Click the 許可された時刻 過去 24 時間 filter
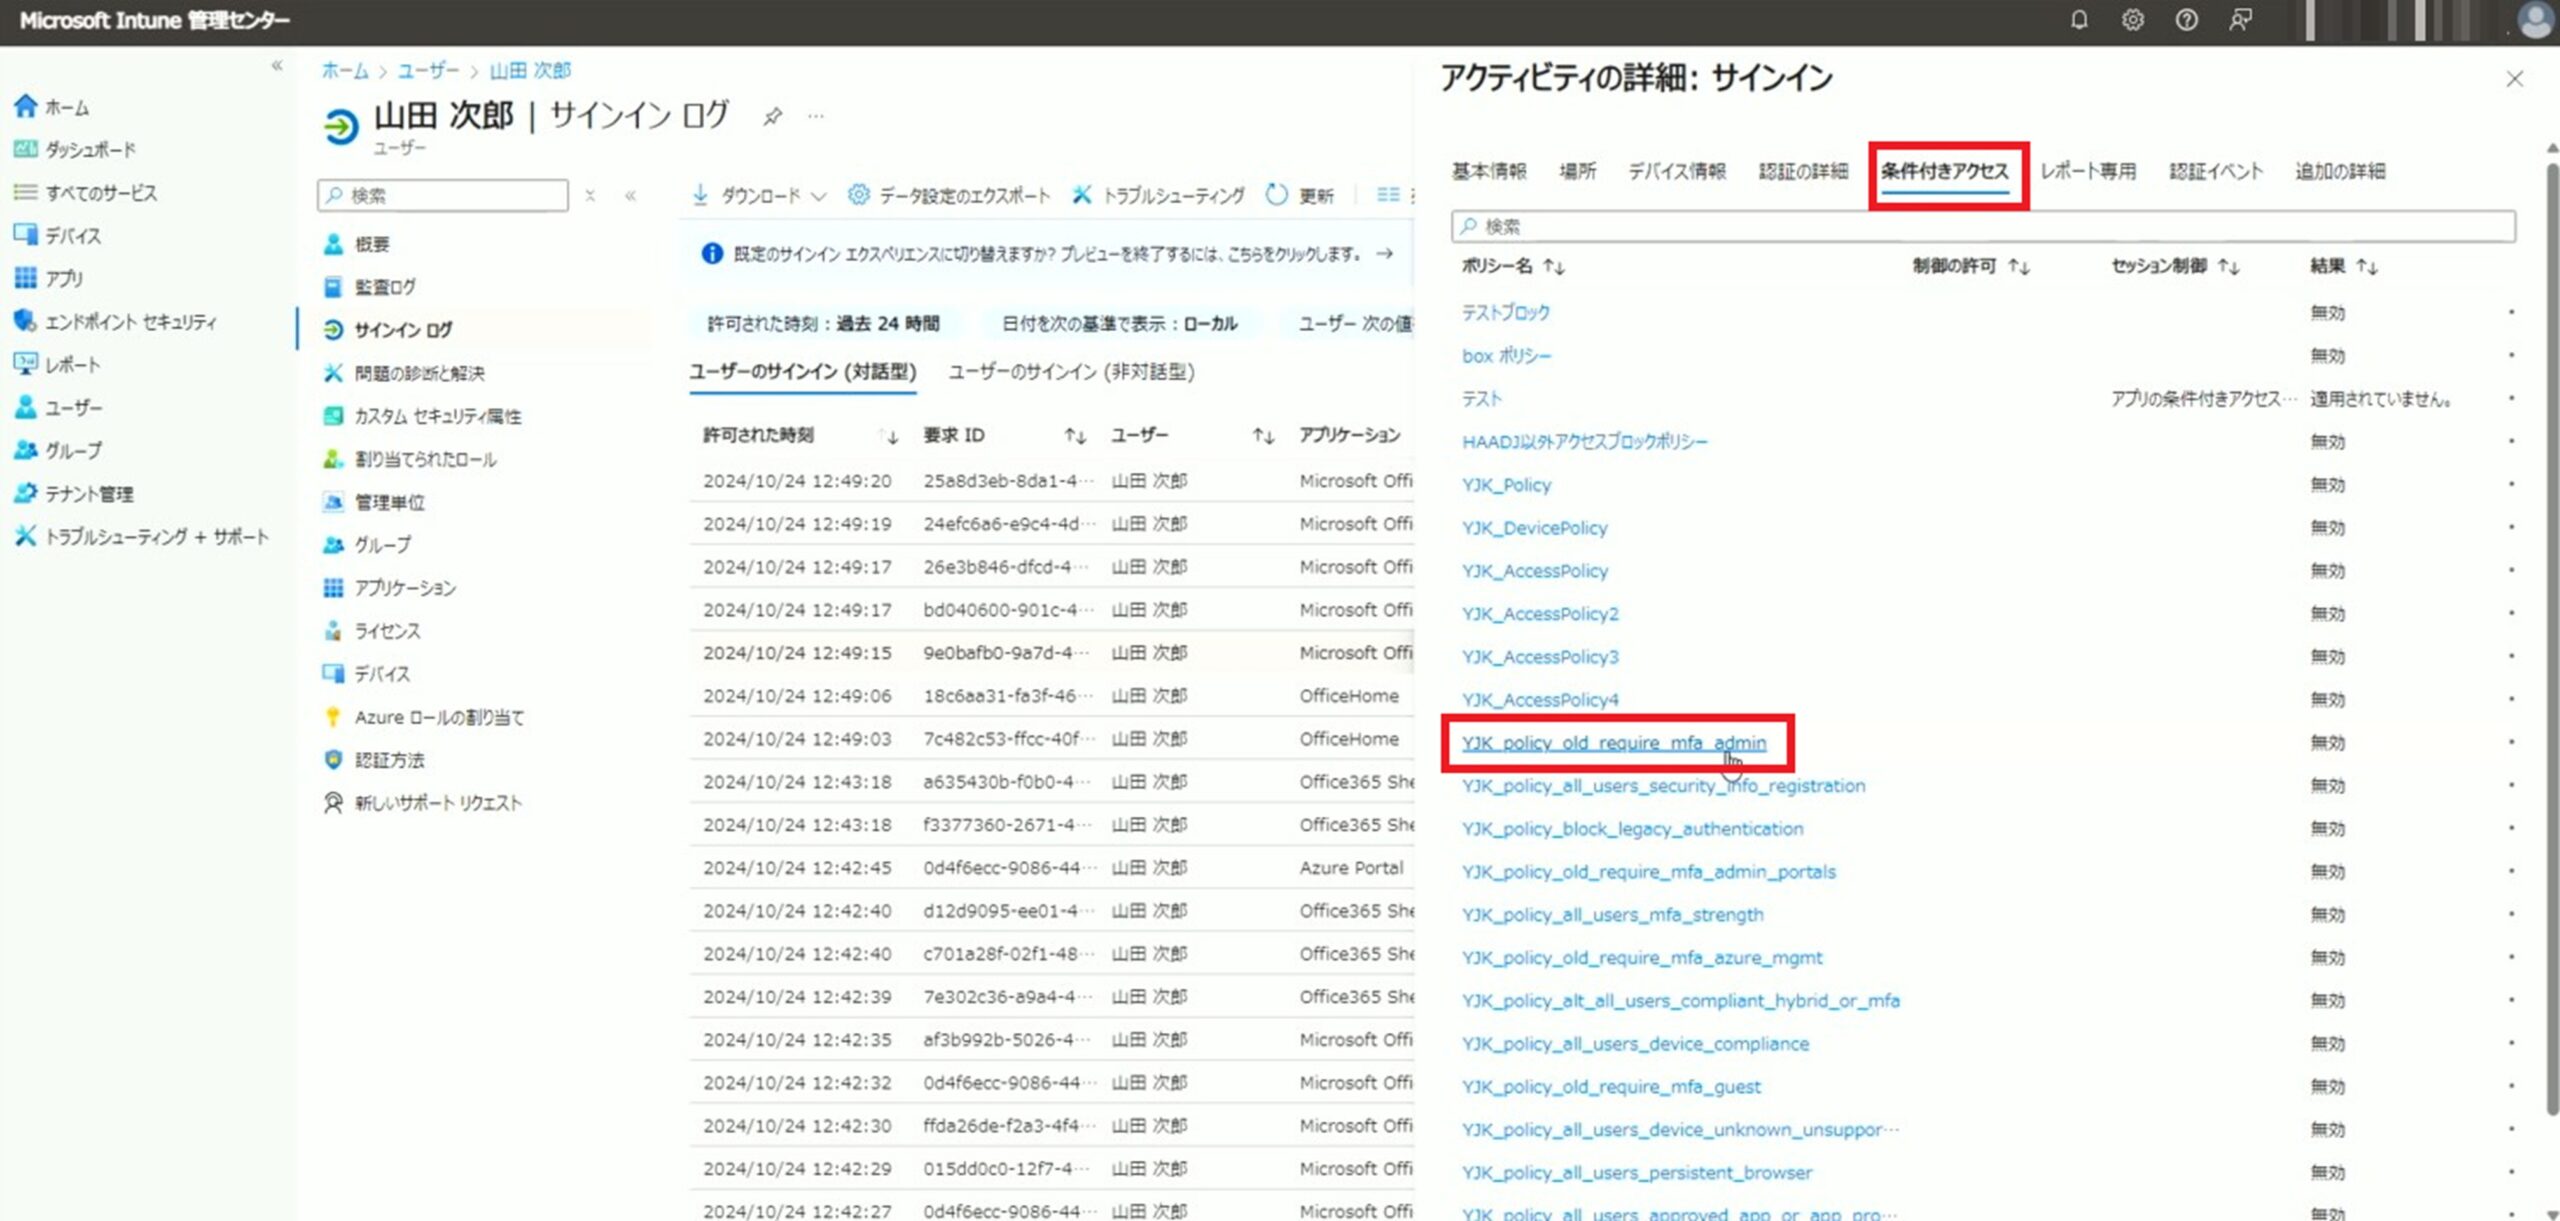This screenshot has width=2560, height=1221. (823, 324)
